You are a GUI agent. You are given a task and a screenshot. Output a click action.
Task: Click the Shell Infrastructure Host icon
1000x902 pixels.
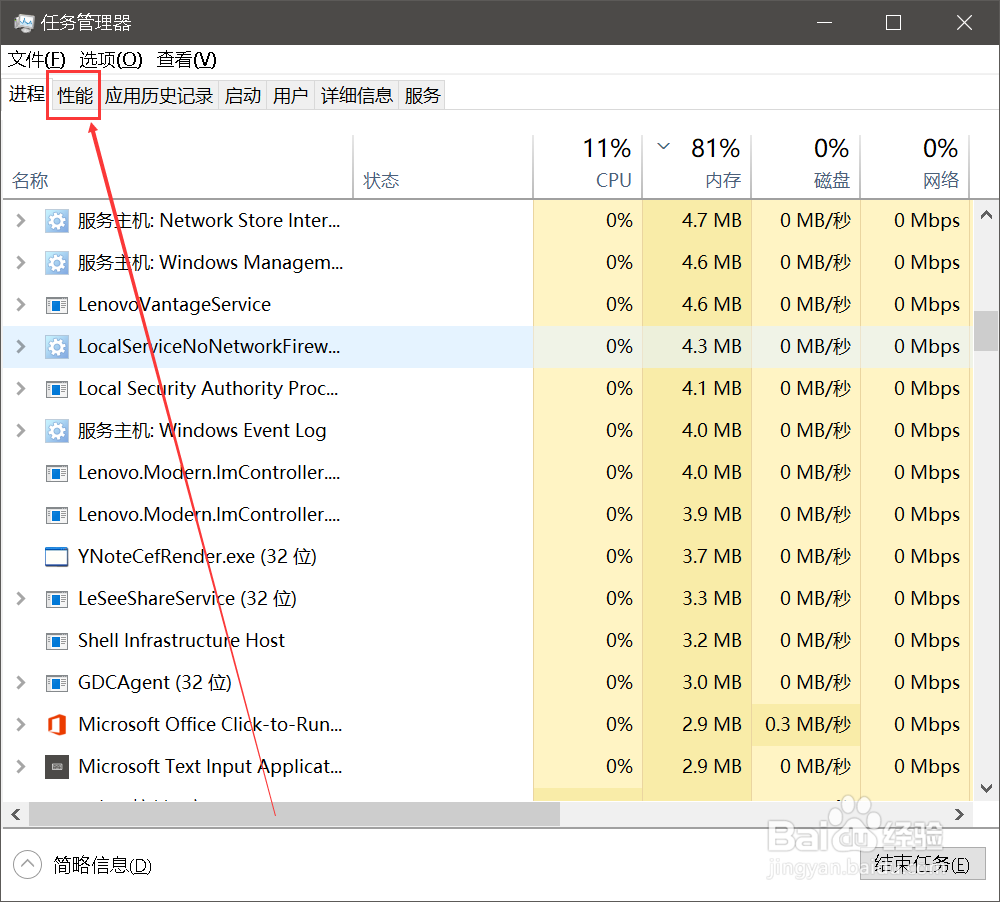(57, 641)
